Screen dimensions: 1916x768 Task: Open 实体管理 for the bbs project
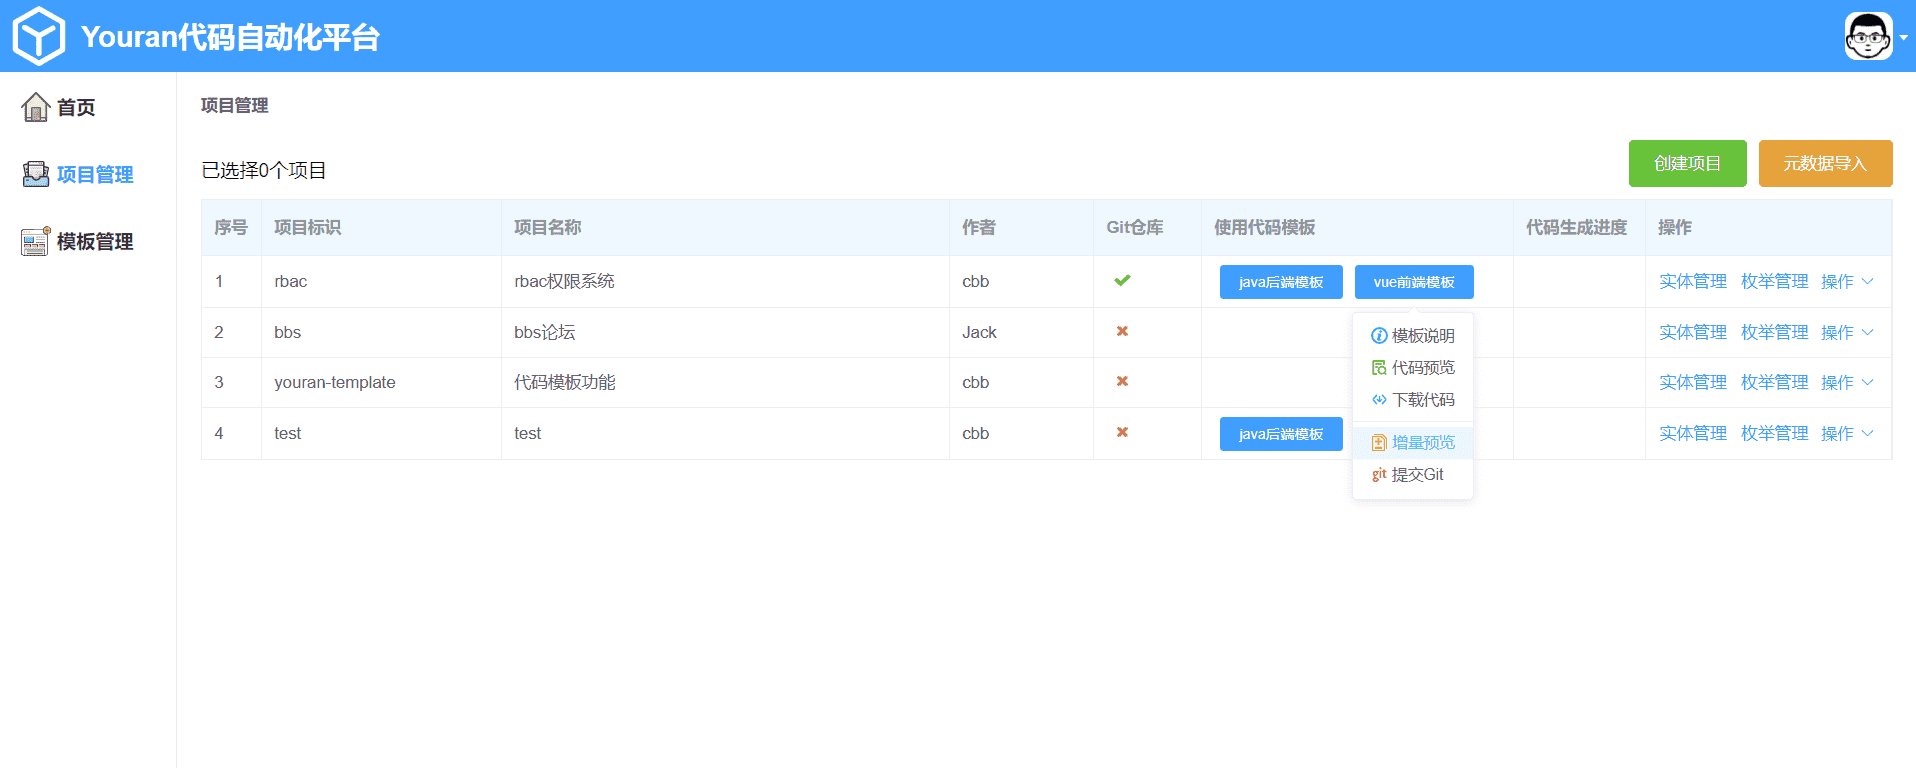(x=1693, y=332)
